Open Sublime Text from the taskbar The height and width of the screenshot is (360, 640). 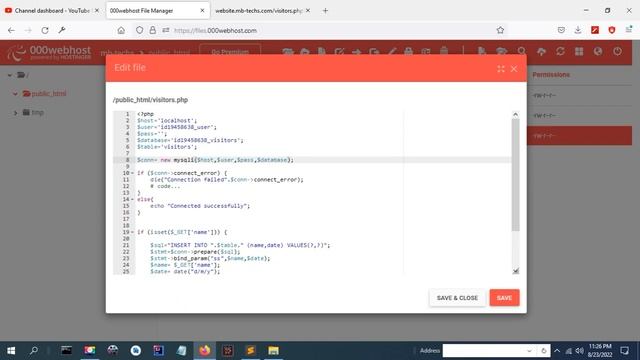point(251,351)
